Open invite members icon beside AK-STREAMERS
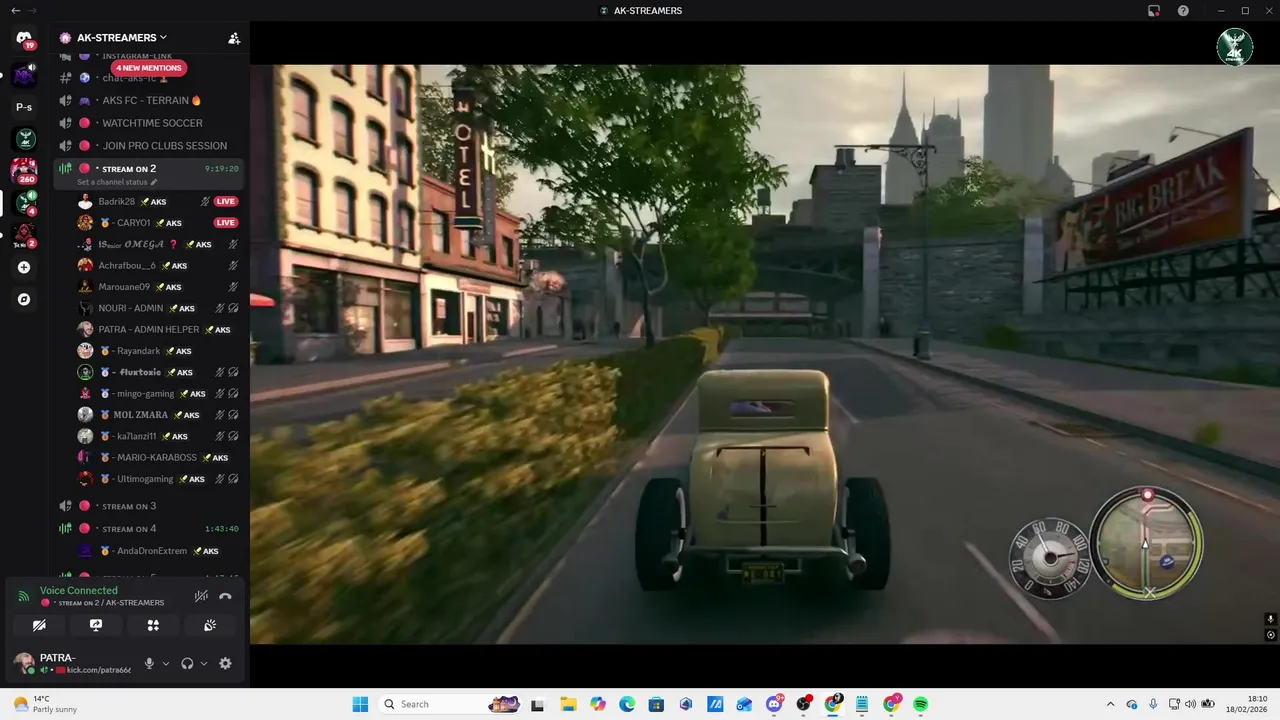 click(x=234, y=38)
